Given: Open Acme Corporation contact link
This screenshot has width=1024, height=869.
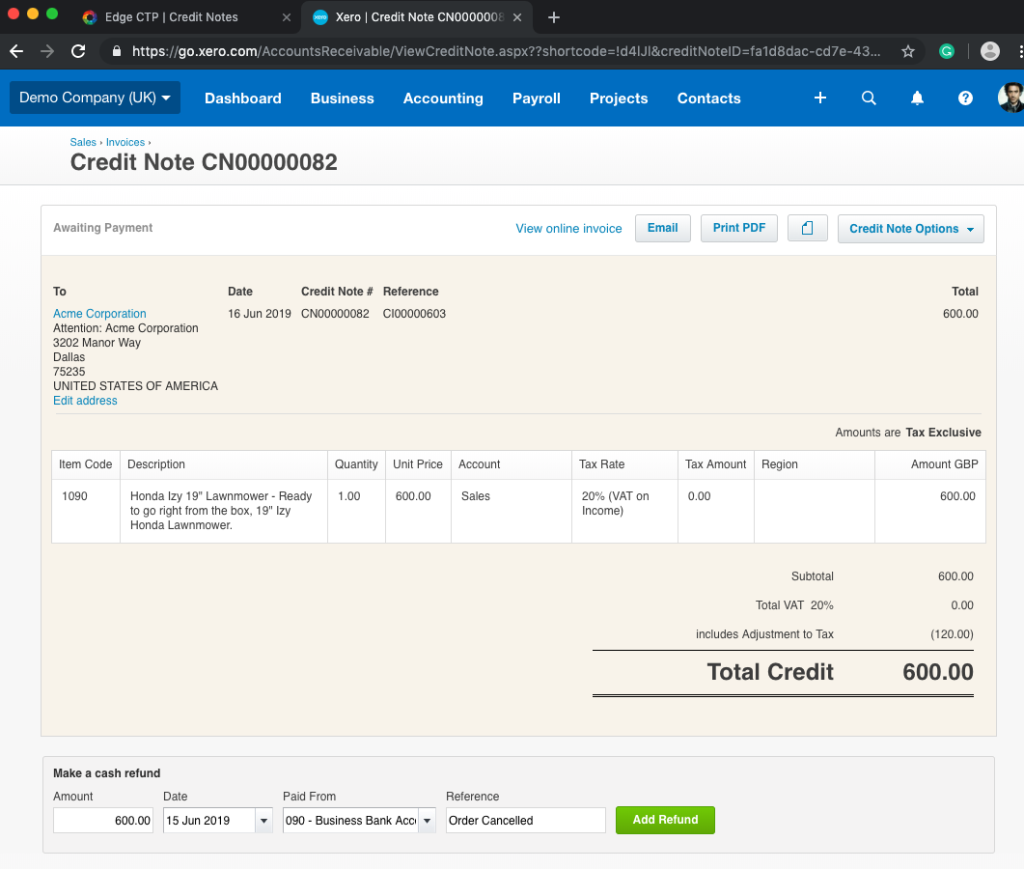Looking at the screenshot, I should [99, 313].
